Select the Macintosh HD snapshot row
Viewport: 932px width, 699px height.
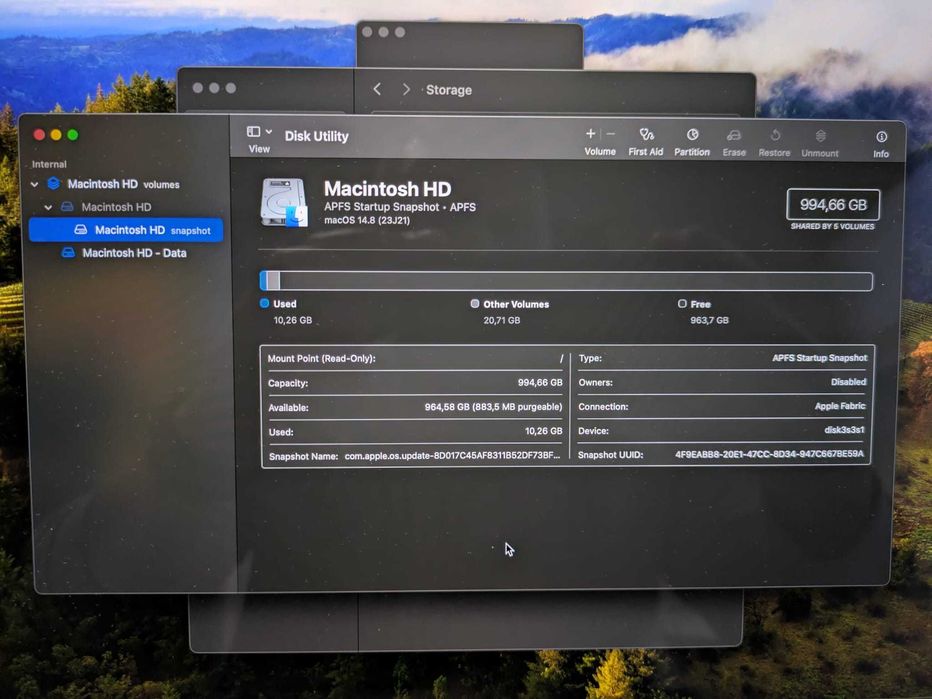[x=126, y=230]
